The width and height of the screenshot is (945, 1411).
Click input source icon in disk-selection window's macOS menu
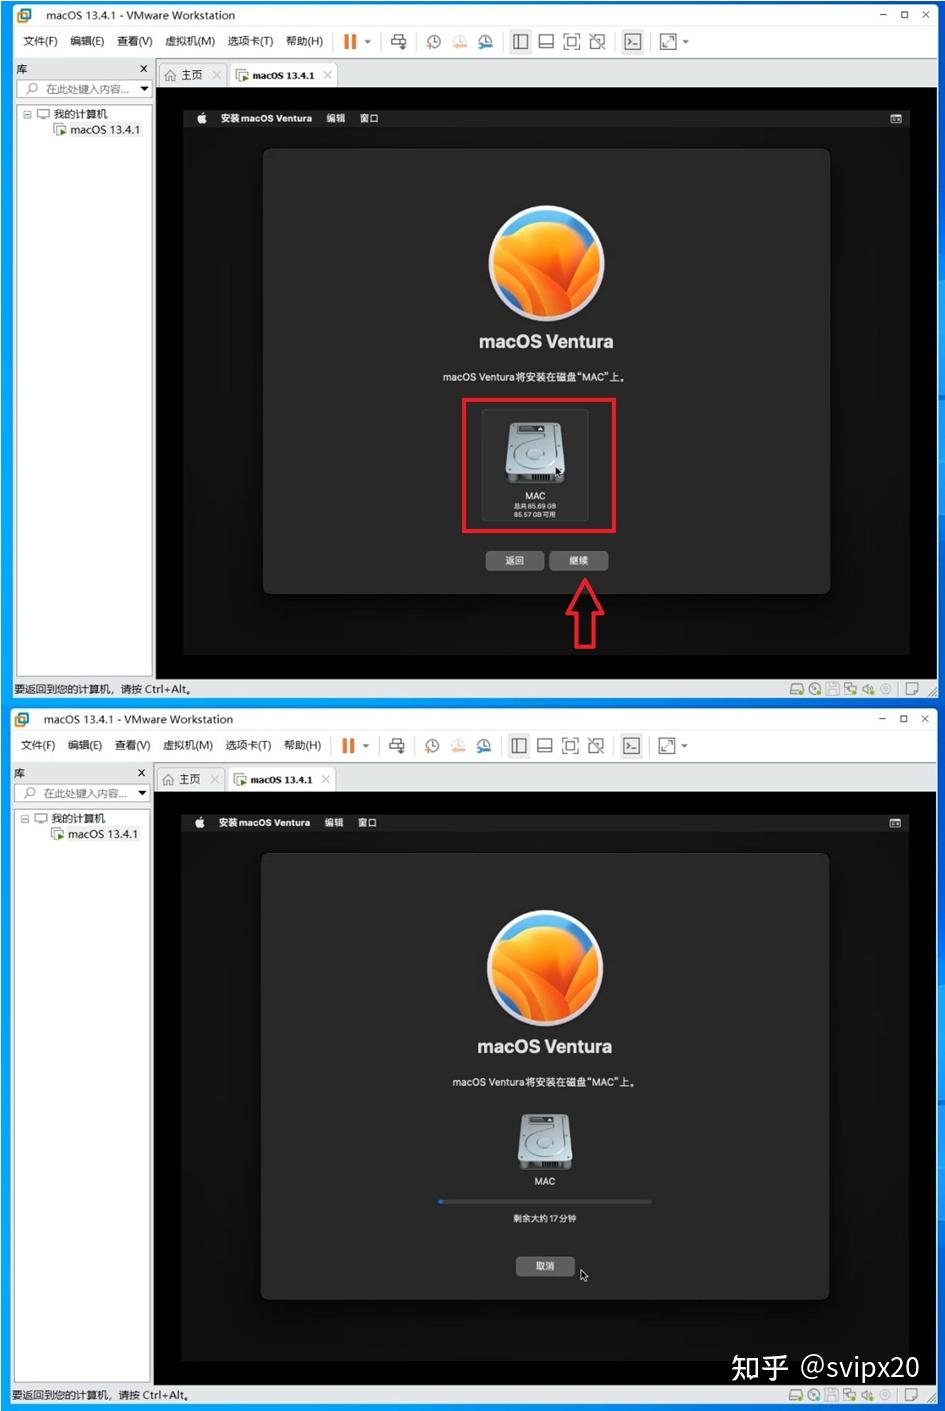(896, 118)
